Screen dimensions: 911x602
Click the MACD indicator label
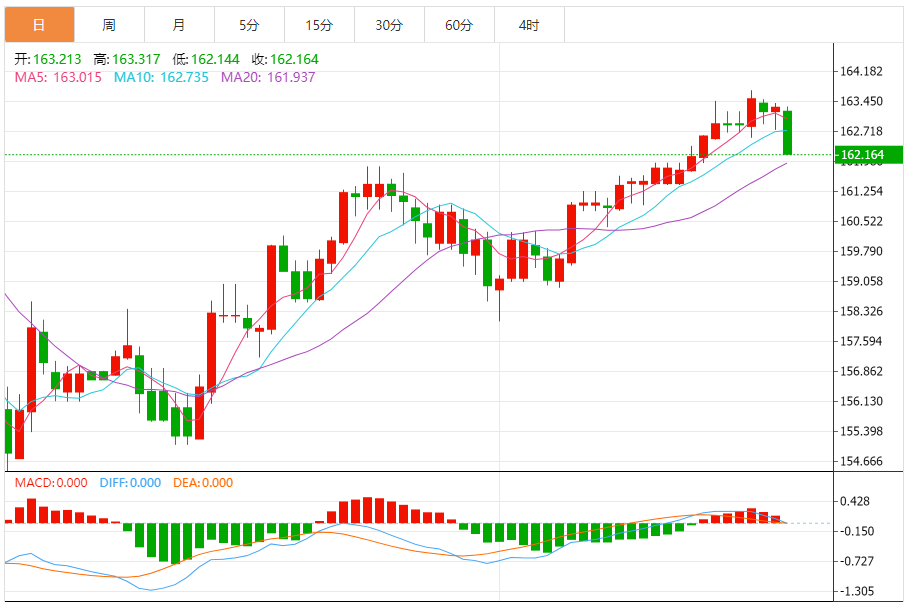(x=51, y=483)
